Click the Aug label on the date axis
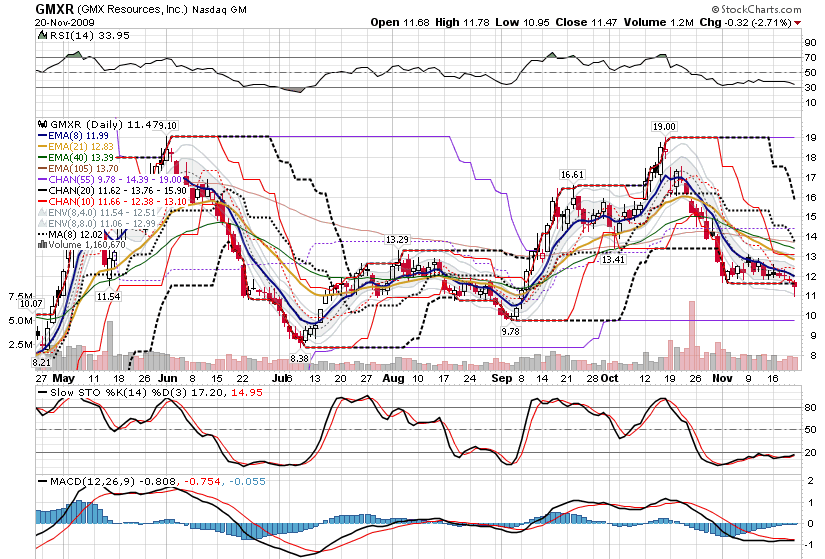The width and height of the screenshot is (825, 559). click(x=393, y=378)
